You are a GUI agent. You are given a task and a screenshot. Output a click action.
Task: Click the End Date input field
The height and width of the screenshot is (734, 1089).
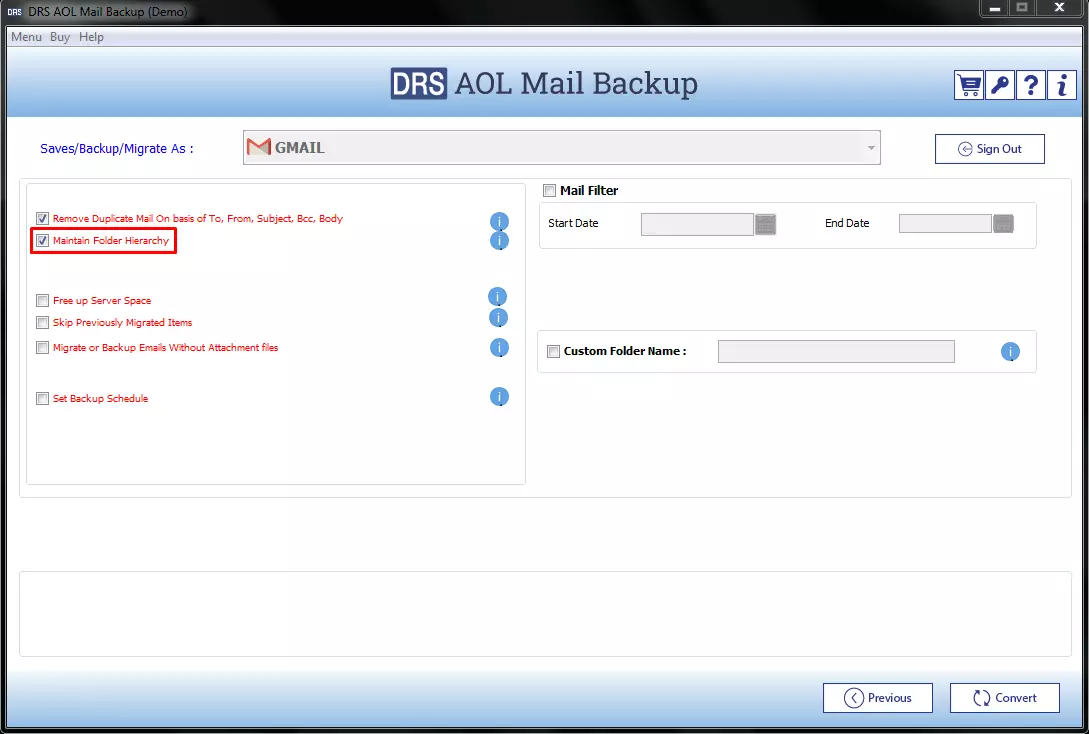click(x=945, y=224)
